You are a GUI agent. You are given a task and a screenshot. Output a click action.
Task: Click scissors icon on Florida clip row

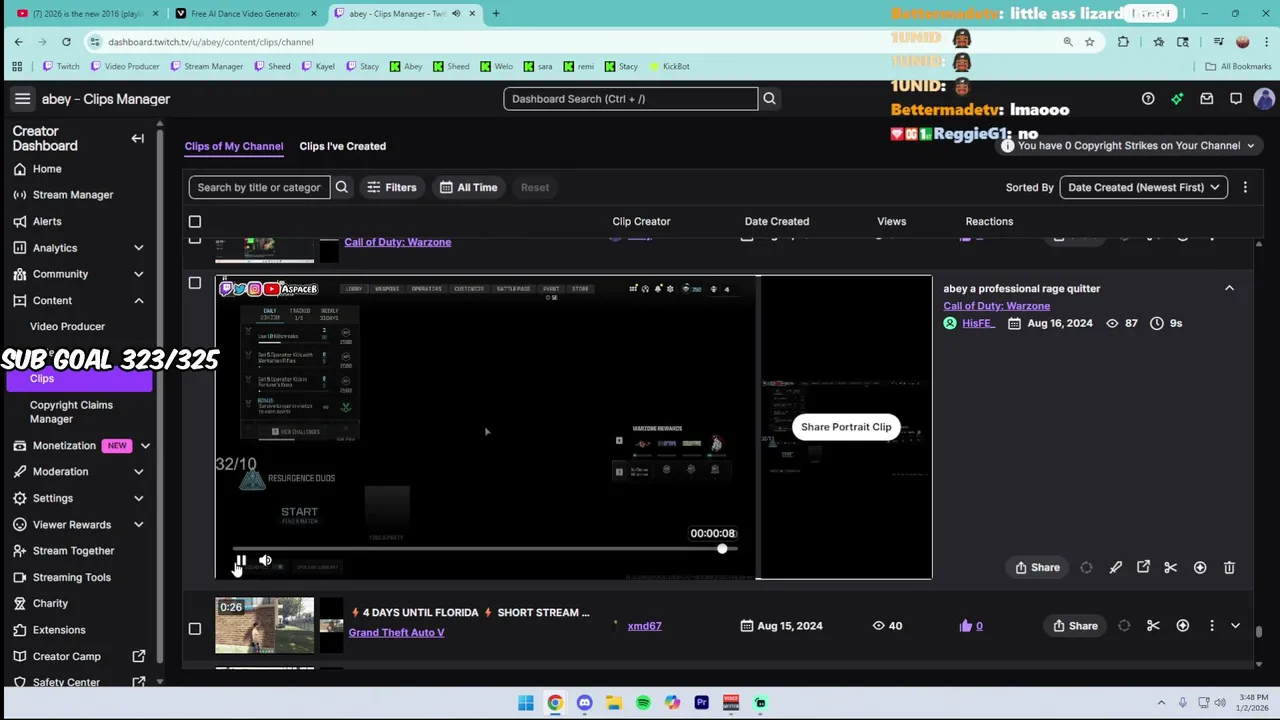click(1153, 626)
